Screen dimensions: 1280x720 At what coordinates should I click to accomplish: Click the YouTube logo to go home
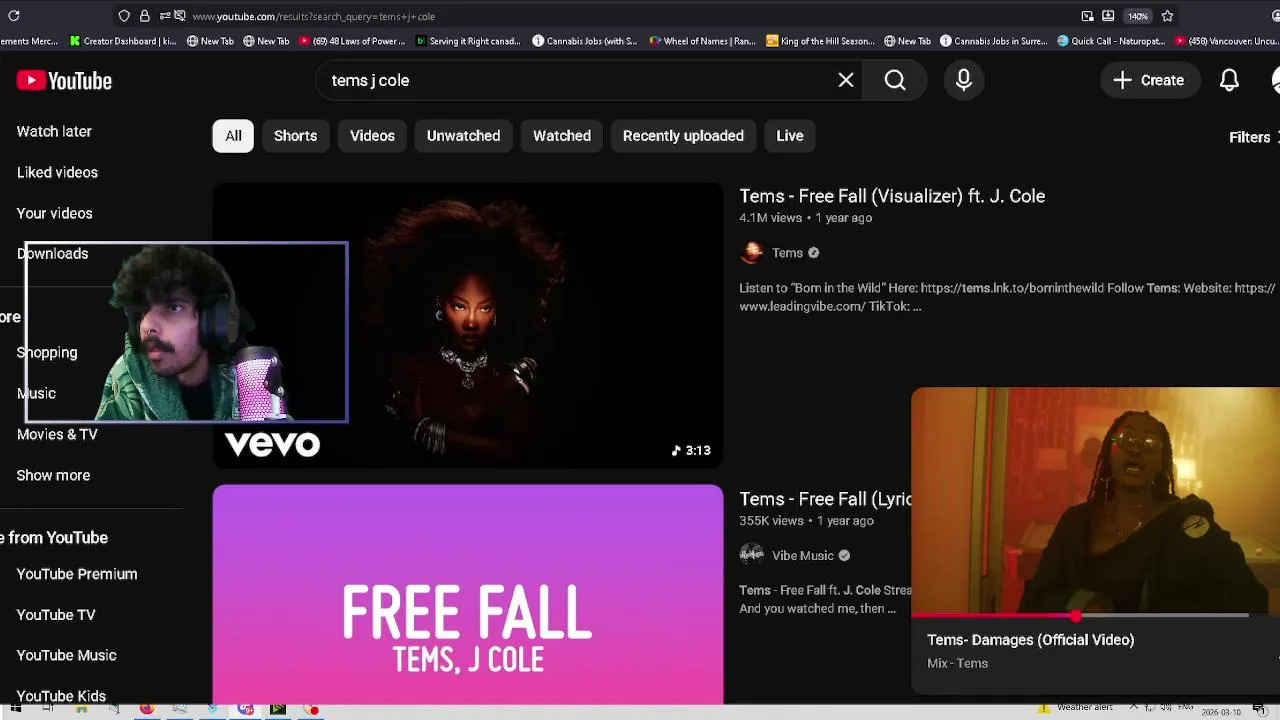click(64, 81)
